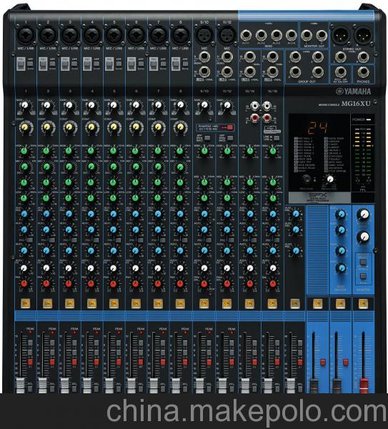This screenshot has width=388, height=429.
Task: Click channel 3 red ST assign button
Action: point(74,362)
